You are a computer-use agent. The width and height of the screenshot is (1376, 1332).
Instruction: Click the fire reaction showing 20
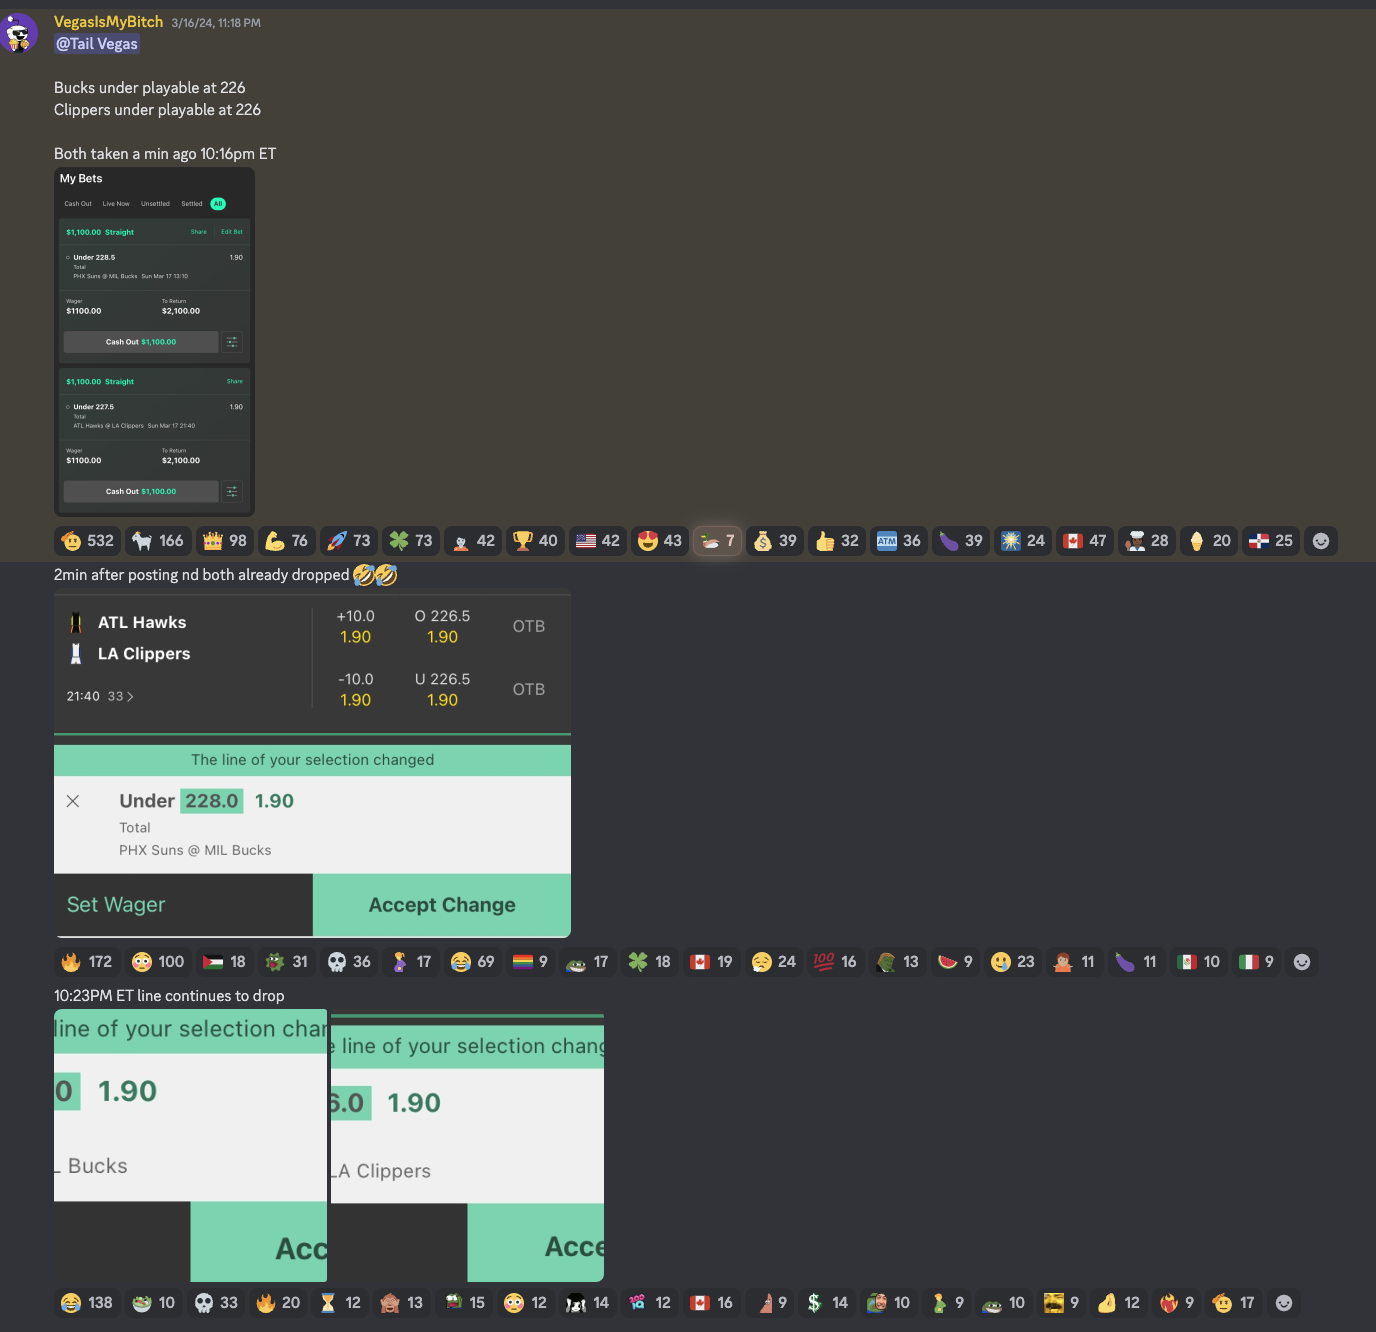tap(278, 1303)
